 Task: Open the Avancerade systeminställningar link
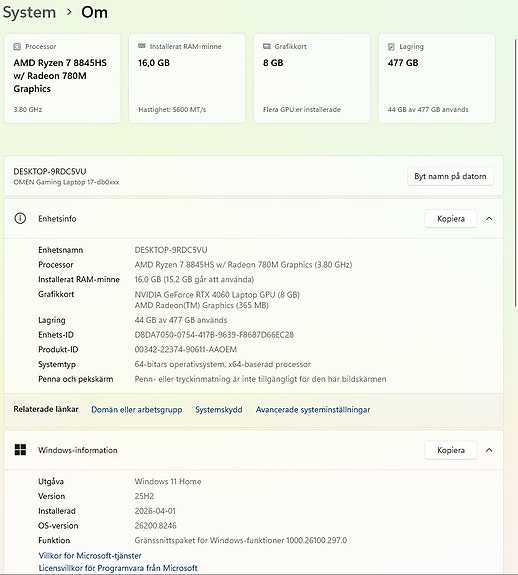pyautogui.click(x=313, y=410)
